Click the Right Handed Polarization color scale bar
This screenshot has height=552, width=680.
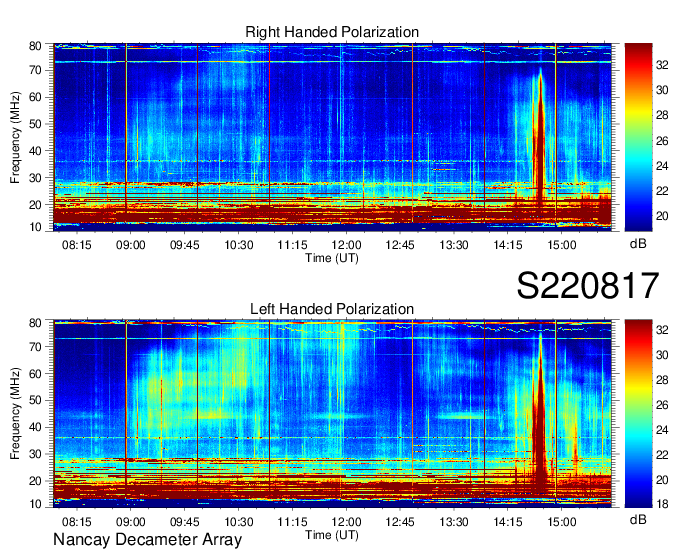tap(638, 137)
